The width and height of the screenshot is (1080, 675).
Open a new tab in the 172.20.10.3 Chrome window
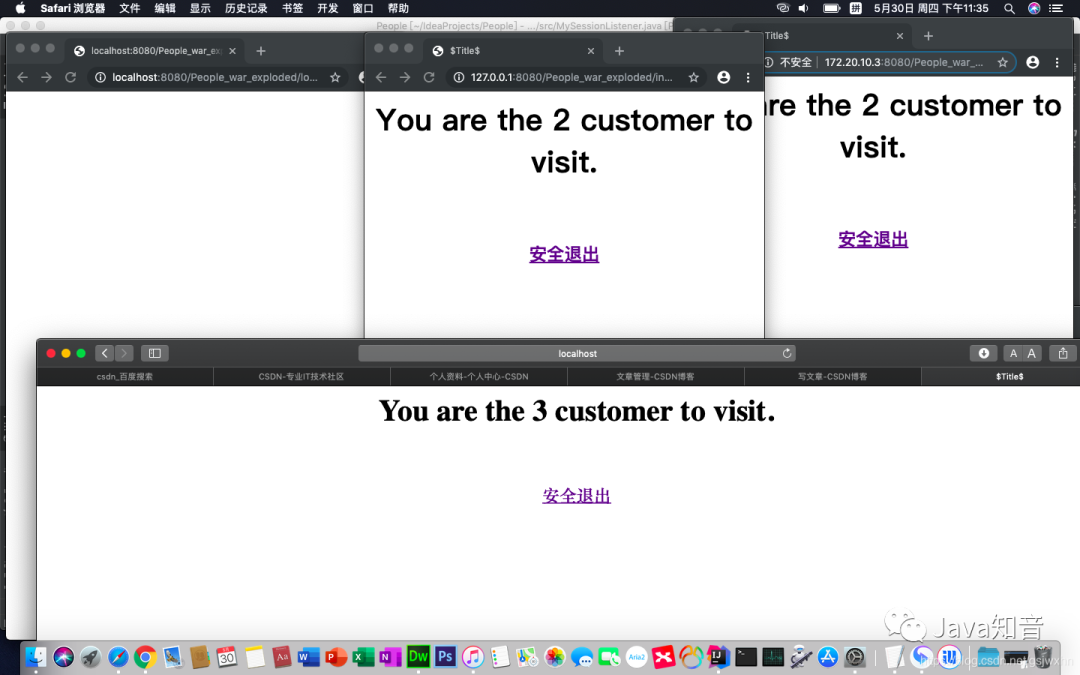pos(928,36)
